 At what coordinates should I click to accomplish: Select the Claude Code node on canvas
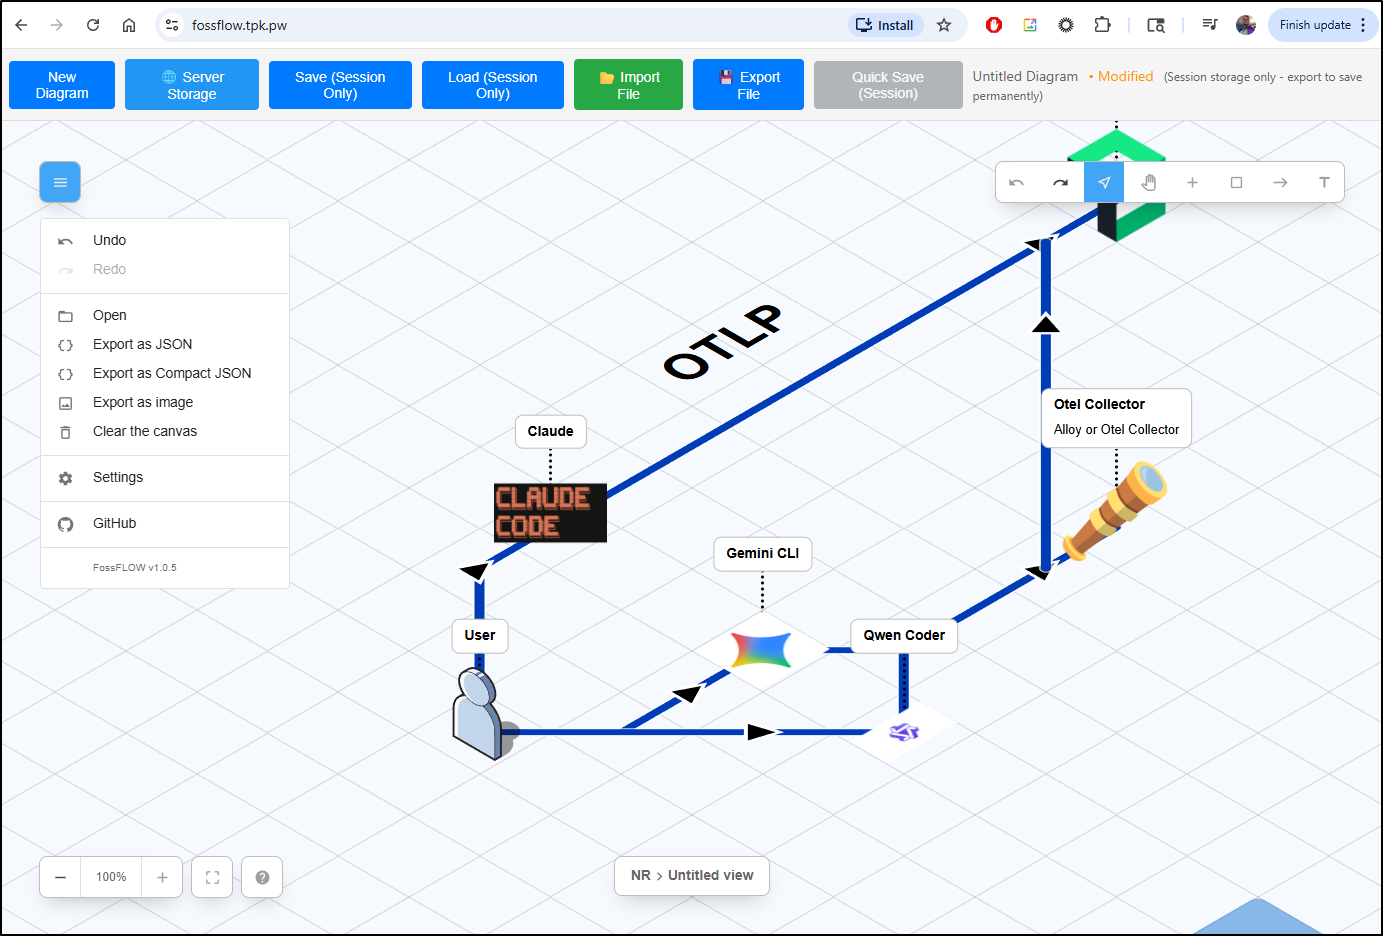coord(550,512)
